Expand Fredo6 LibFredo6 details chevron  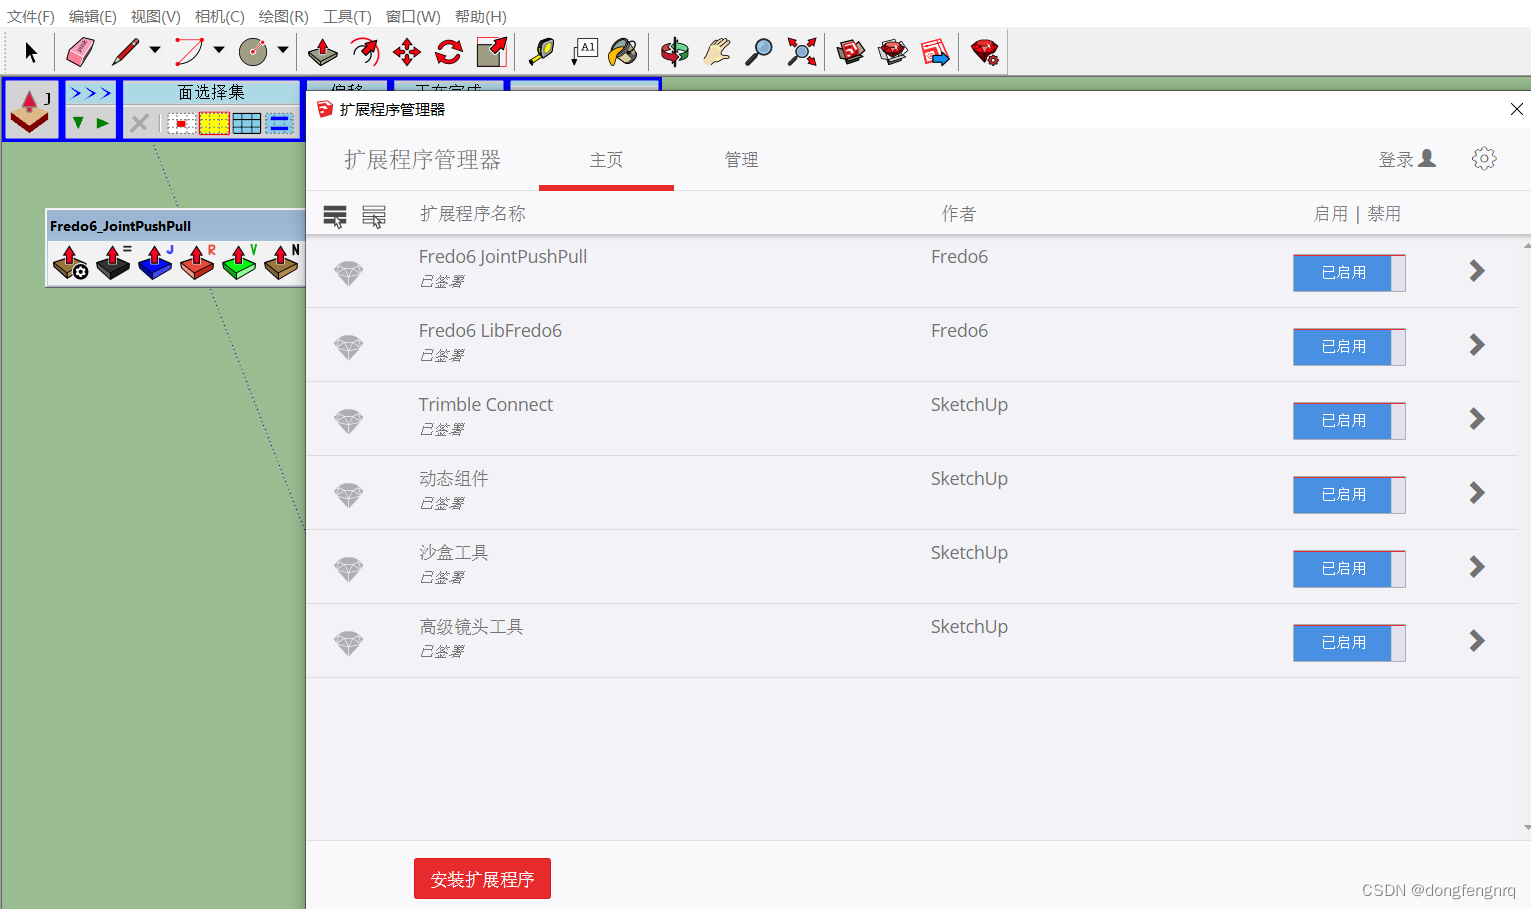point(1477,345)
